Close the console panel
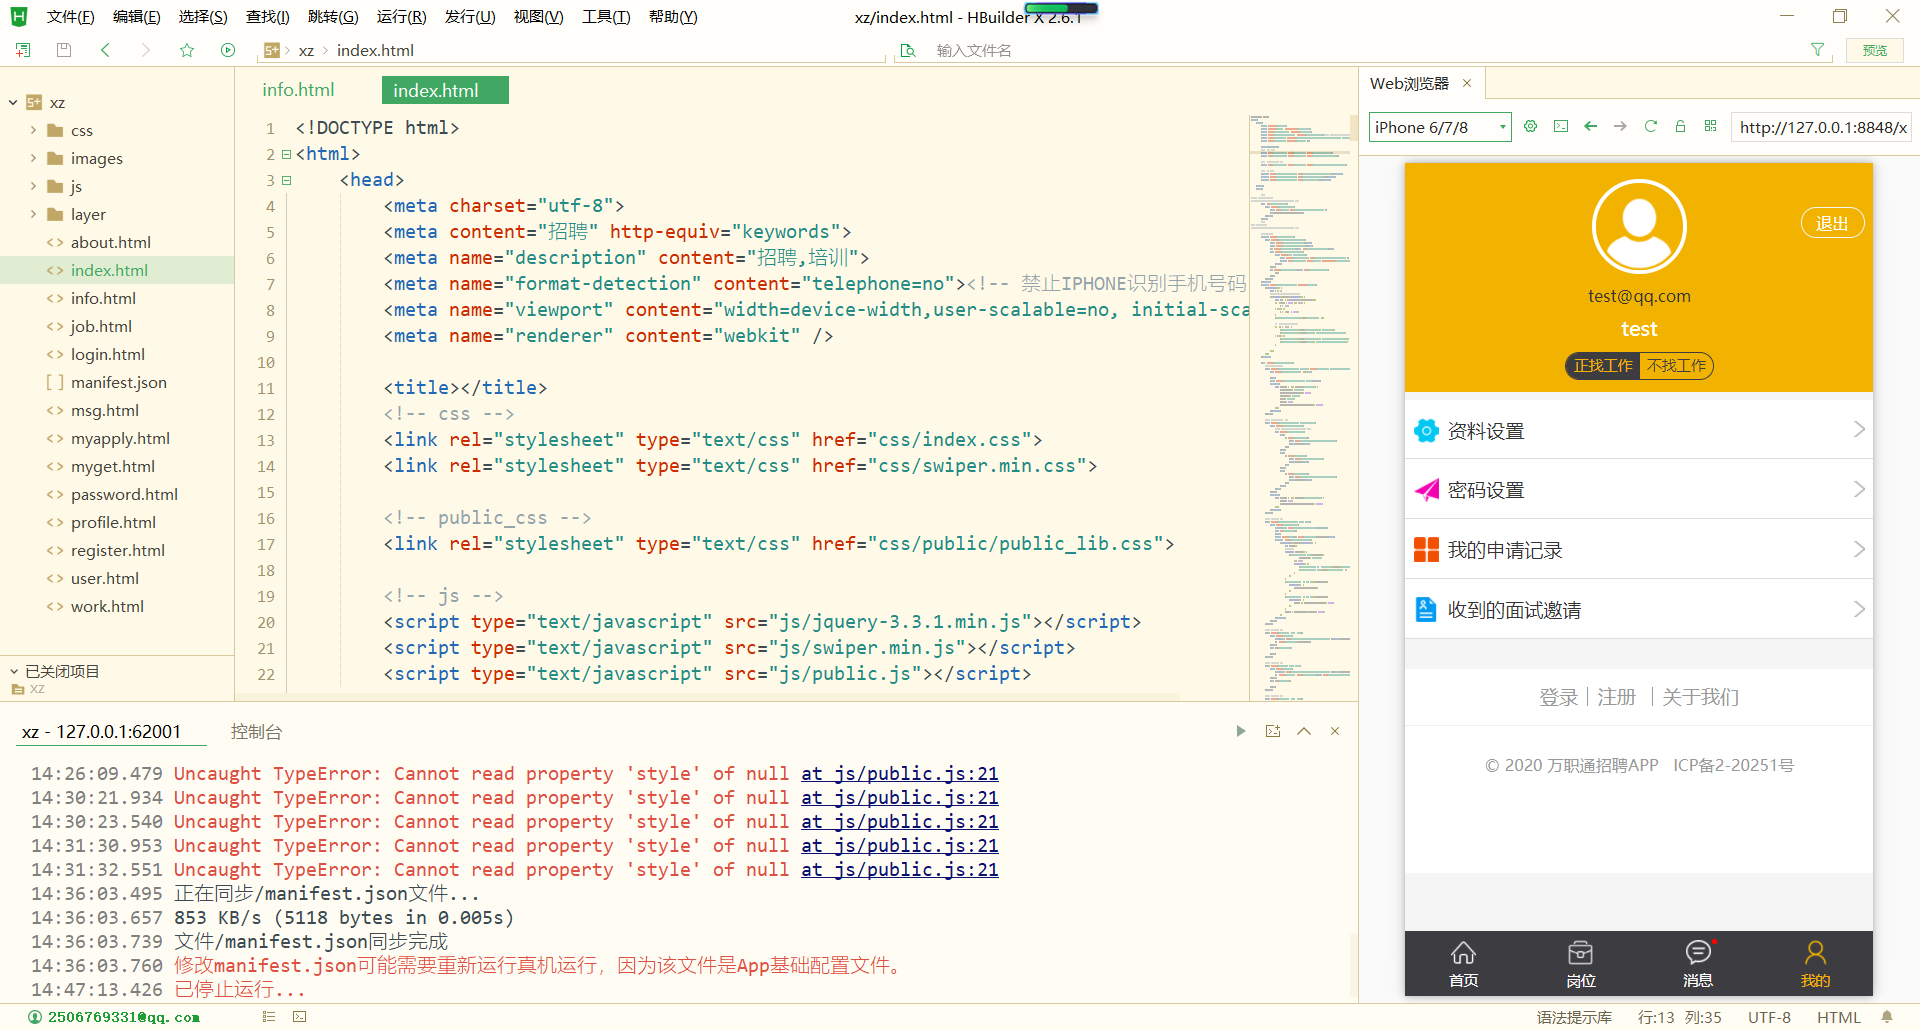The height and width of the screenshot is (1030, 1920). [1335, 731]
